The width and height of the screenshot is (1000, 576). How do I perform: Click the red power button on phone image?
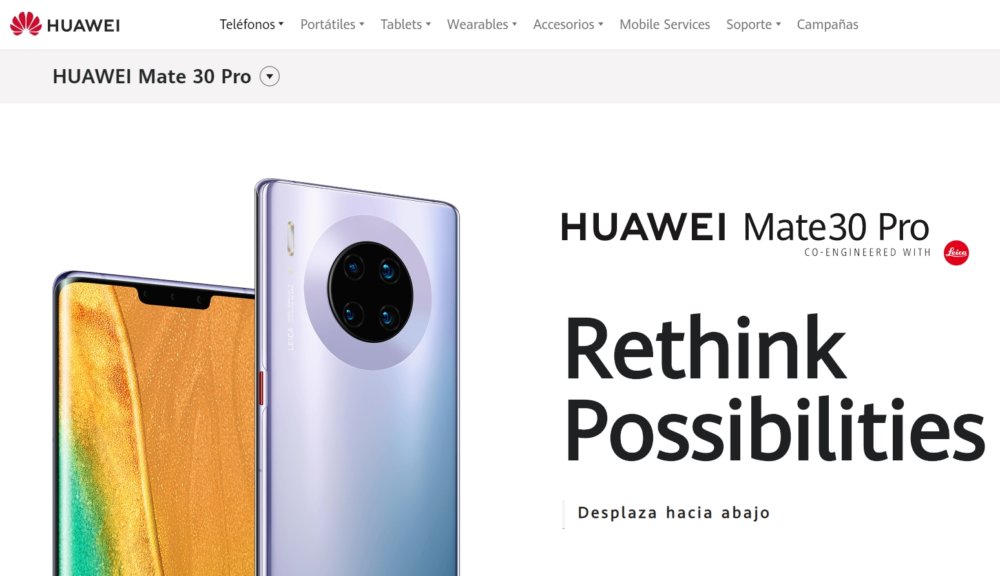pos(261,388)
